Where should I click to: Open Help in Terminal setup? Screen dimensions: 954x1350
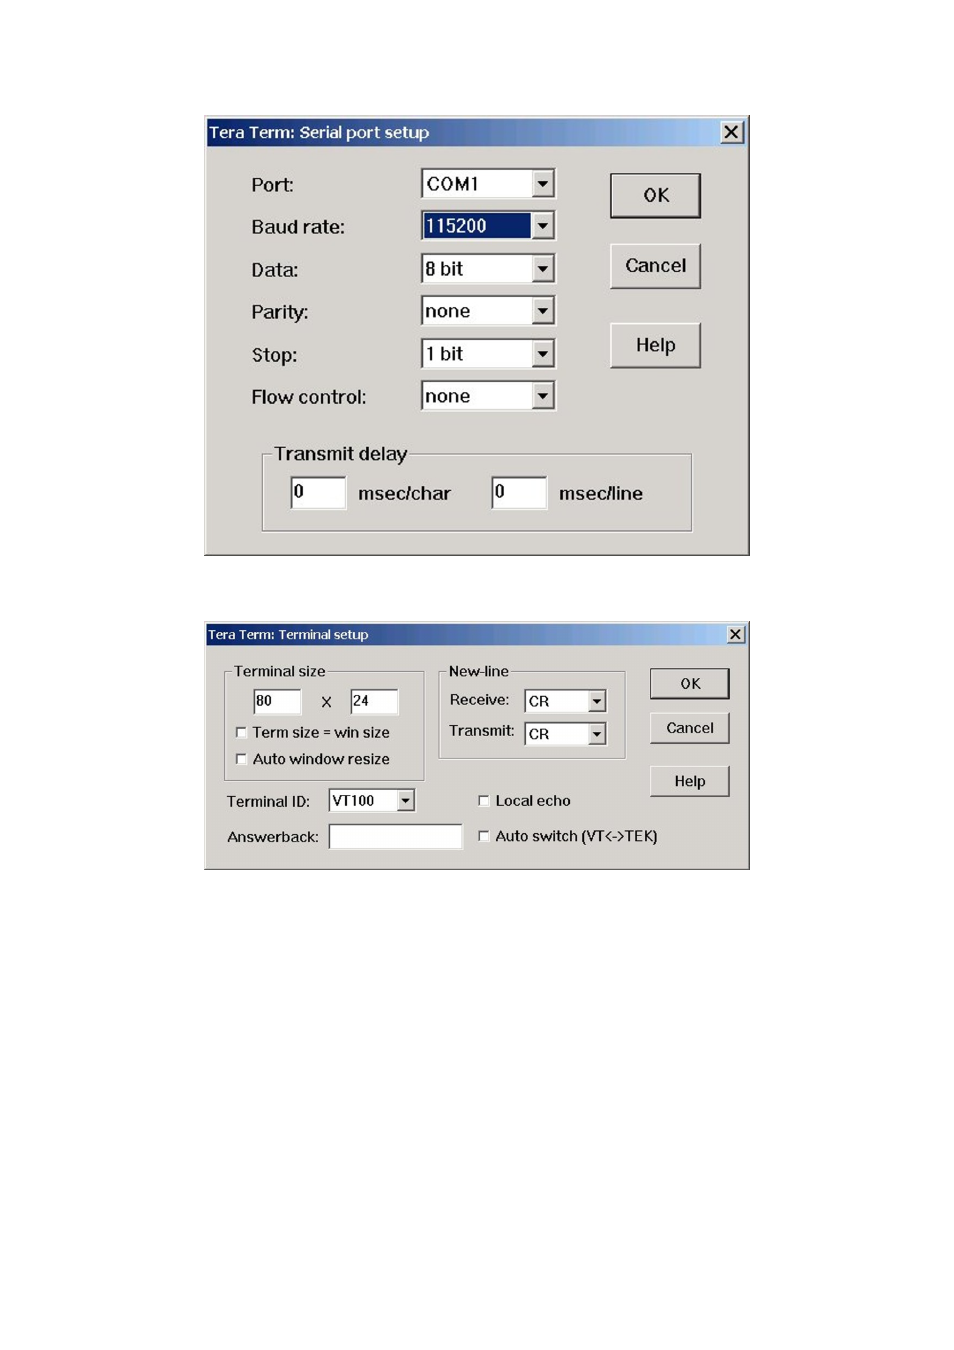pyautogui.click(x=690, y=781)
